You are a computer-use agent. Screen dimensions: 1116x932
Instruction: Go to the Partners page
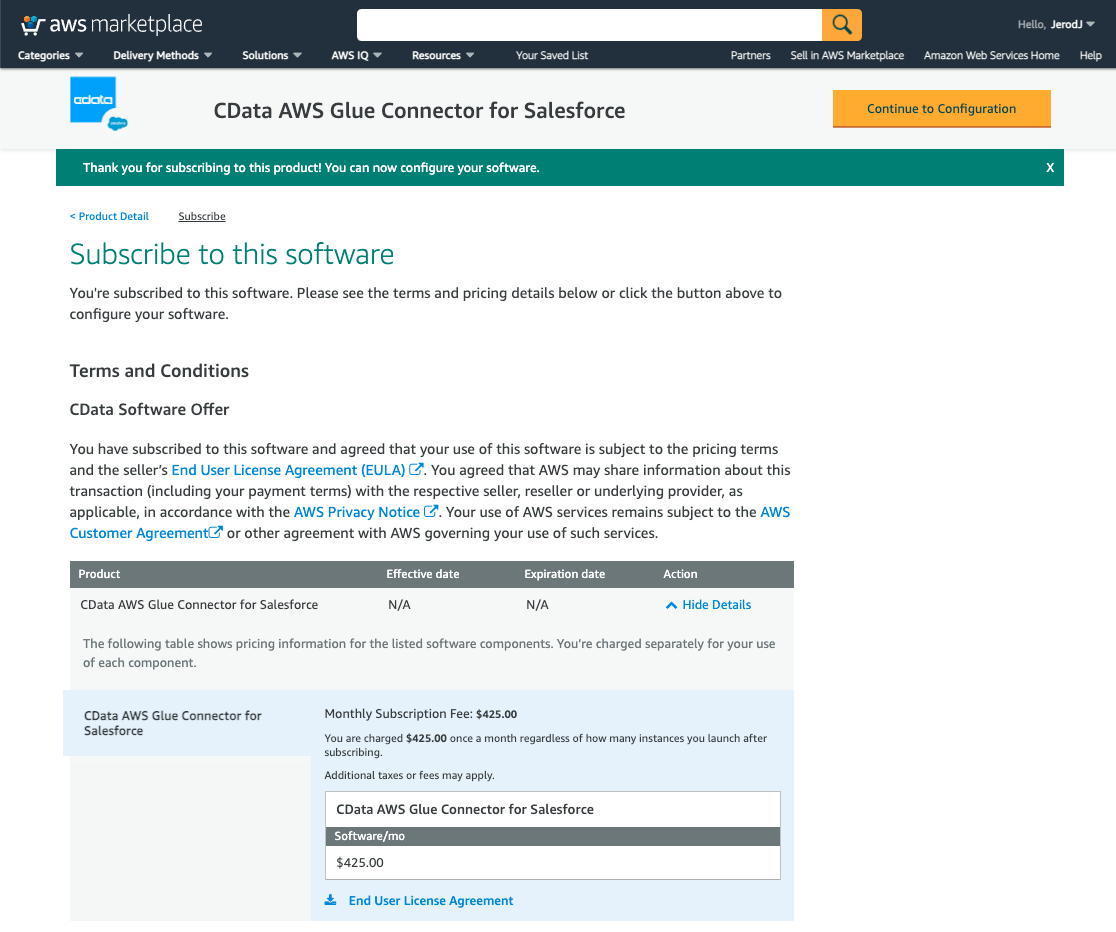(x=750, y=56)
